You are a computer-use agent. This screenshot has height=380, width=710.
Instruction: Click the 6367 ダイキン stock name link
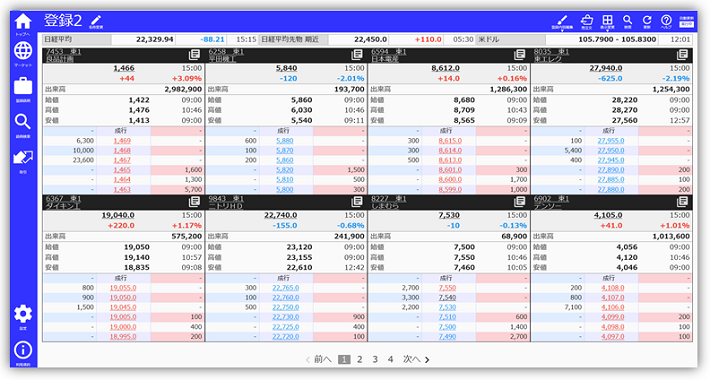click(x=63, y=202)
